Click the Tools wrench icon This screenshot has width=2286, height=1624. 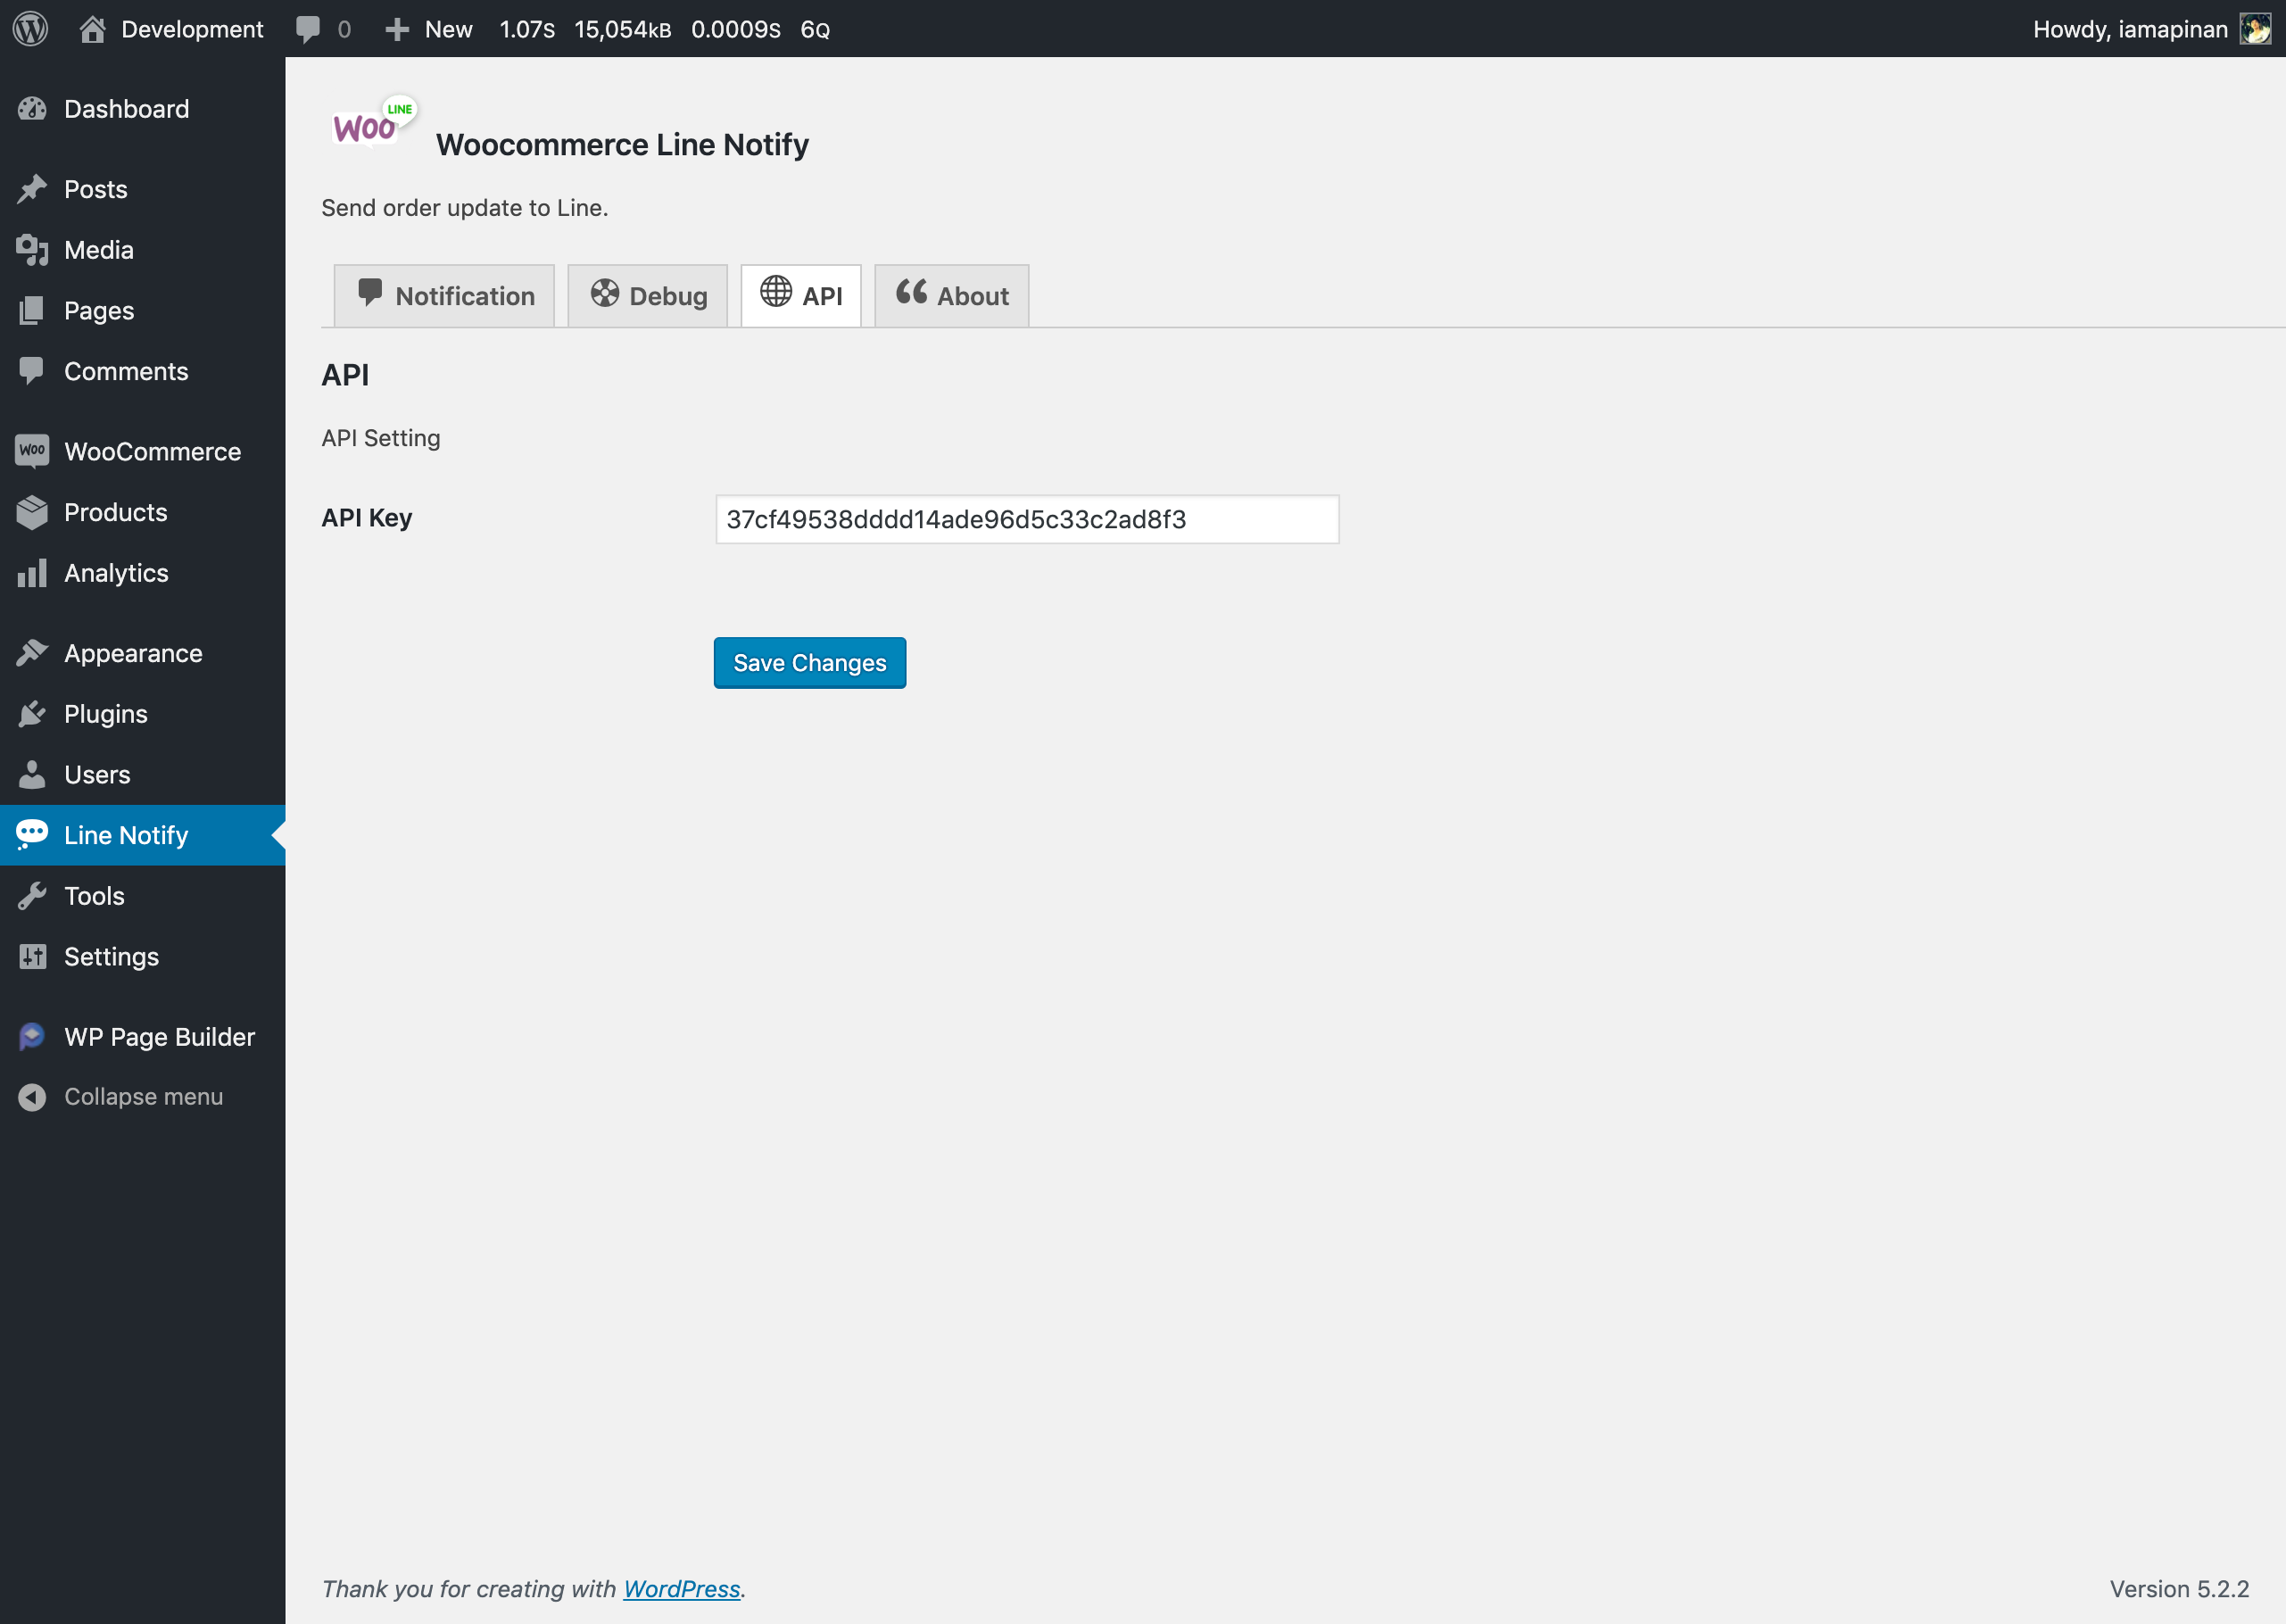click(x=32, y=896)
